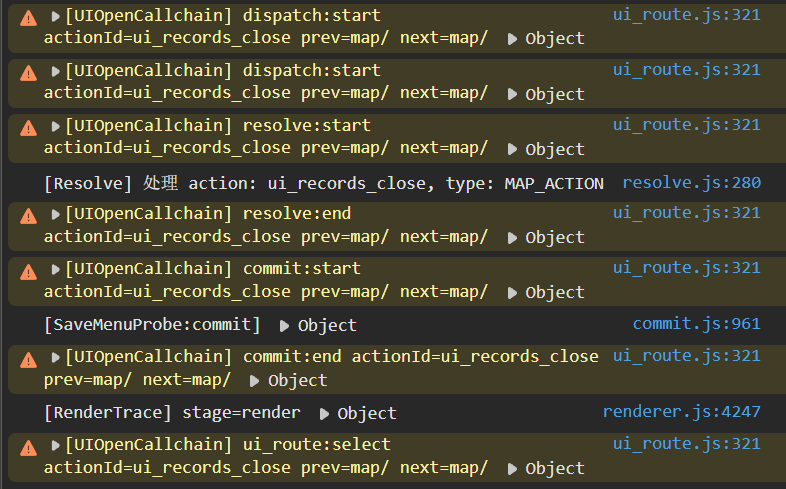Click the 'resolve:start' message text
Viewport: 786px width, 489px height.
(306, 126)
